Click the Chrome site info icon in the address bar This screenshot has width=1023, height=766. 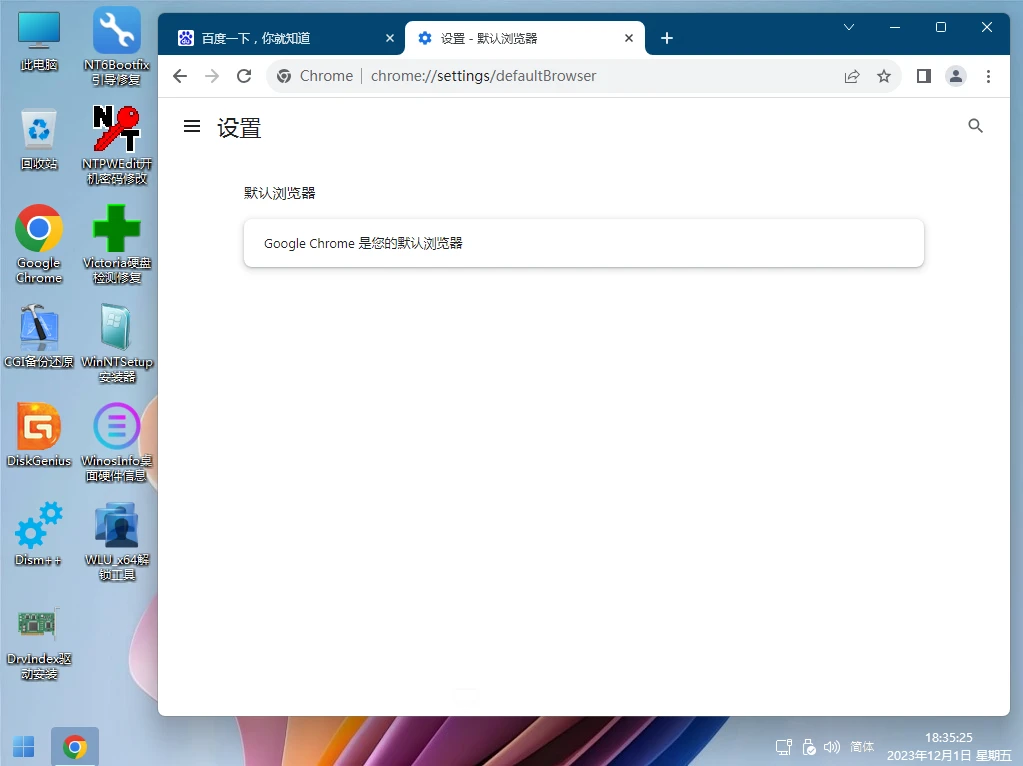tap(284, 76)
